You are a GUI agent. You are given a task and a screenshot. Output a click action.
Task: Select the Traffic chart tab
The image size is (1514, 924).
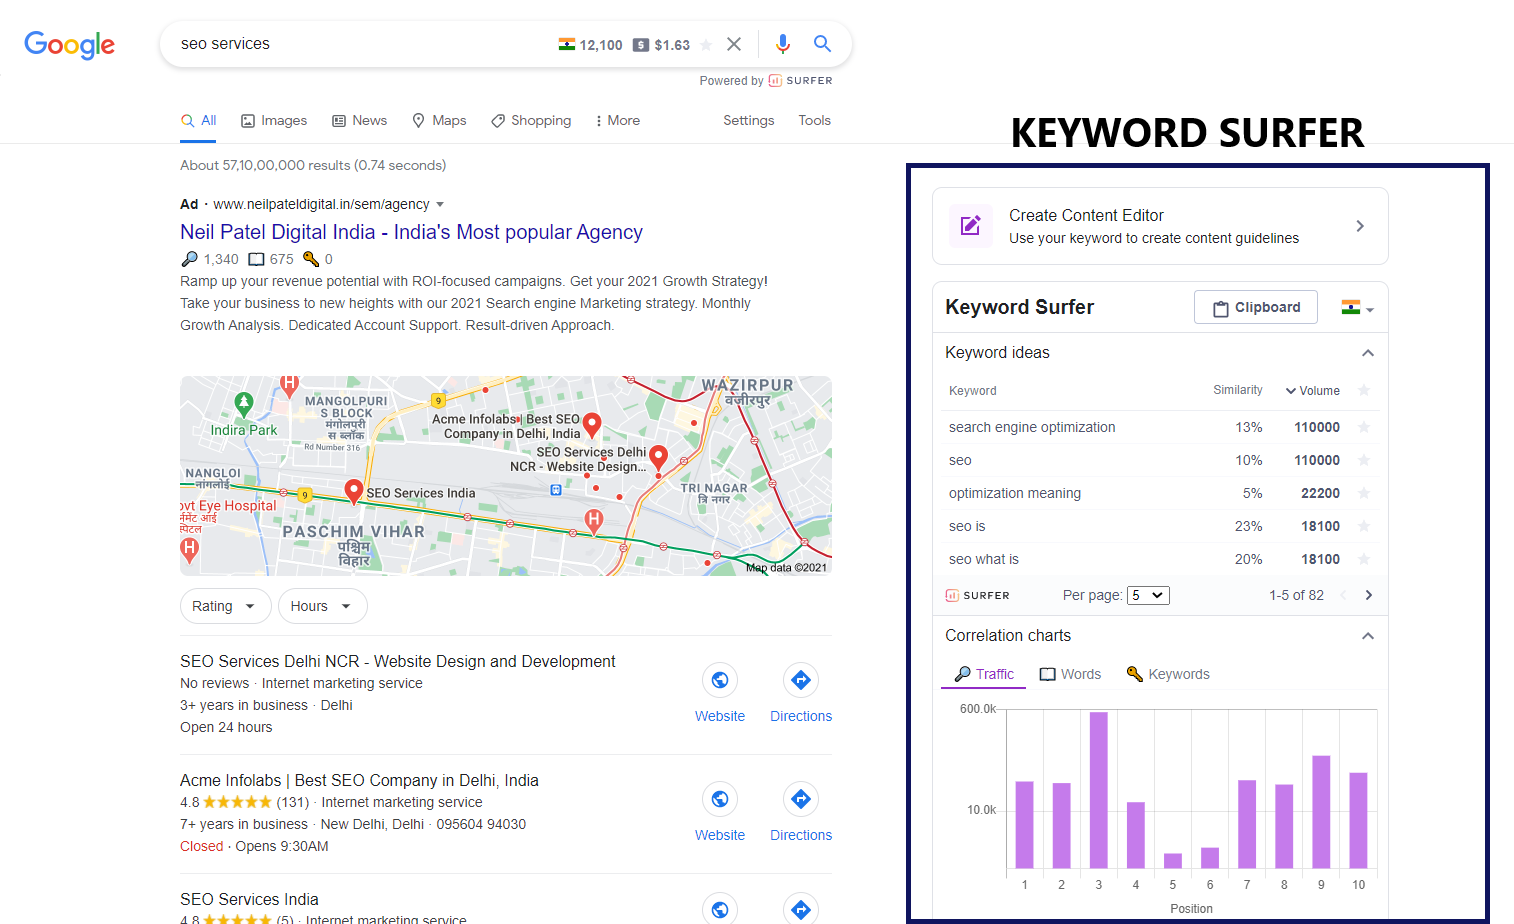tap(984, 674)
